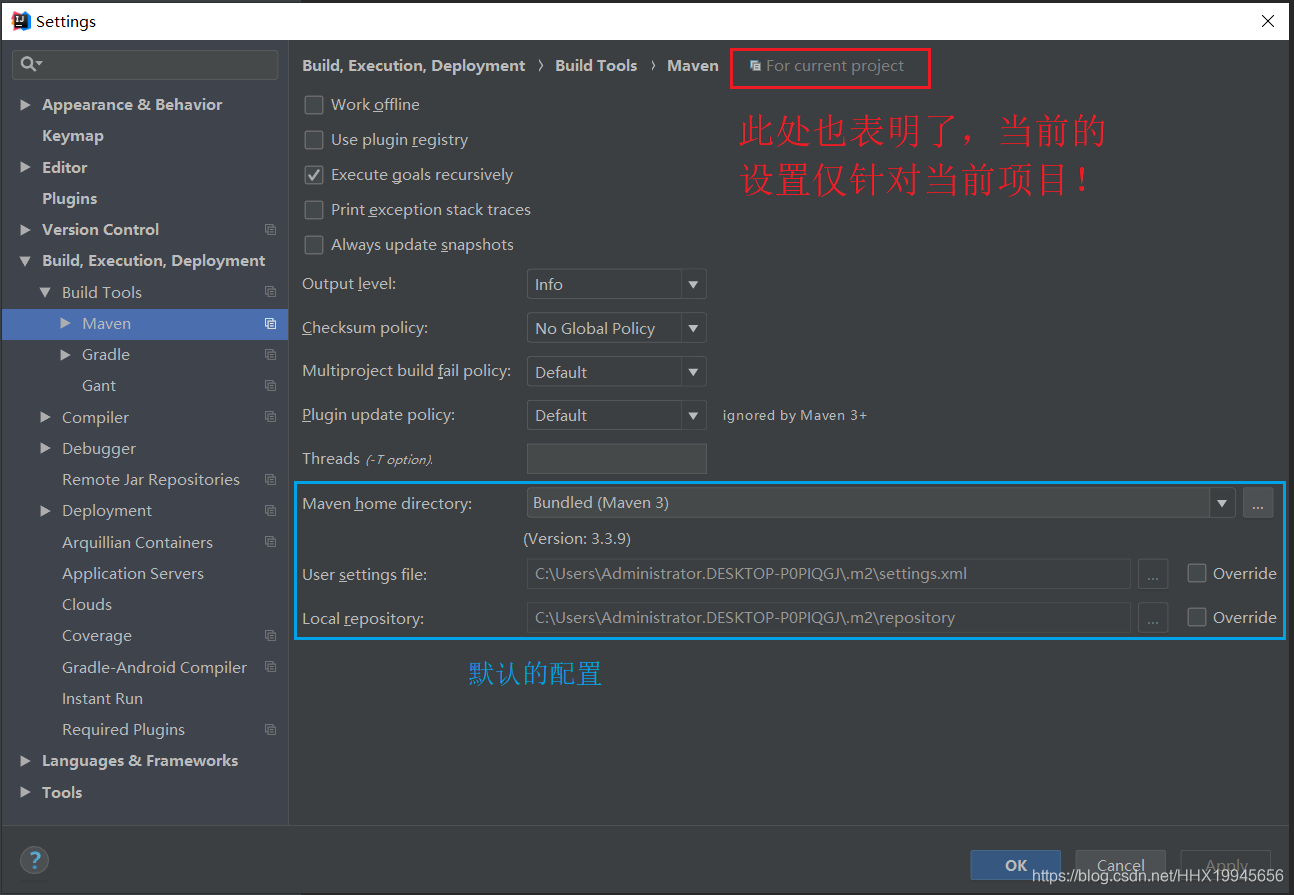The width and height of the screenshot is (1294, 895).
Task: Click the Build, Execution, Deployment breadcrumb
Action: (414, 66)
